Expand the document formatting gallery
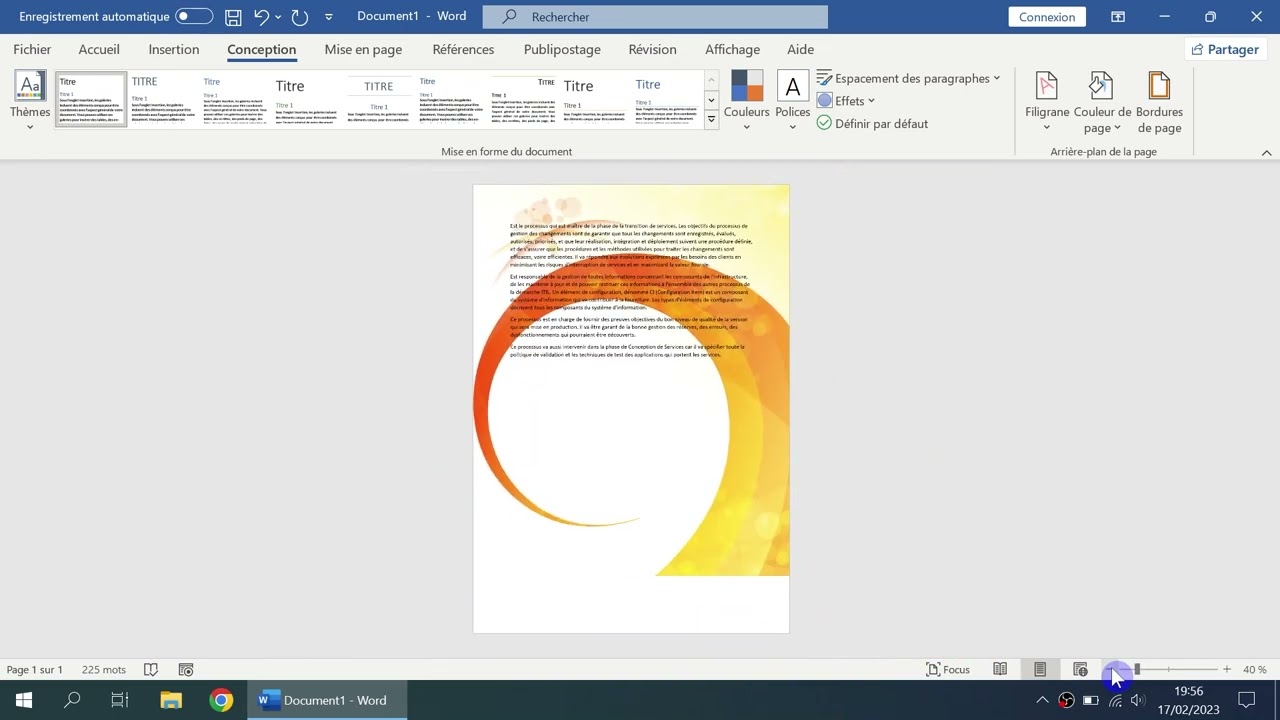 (712, 120)
